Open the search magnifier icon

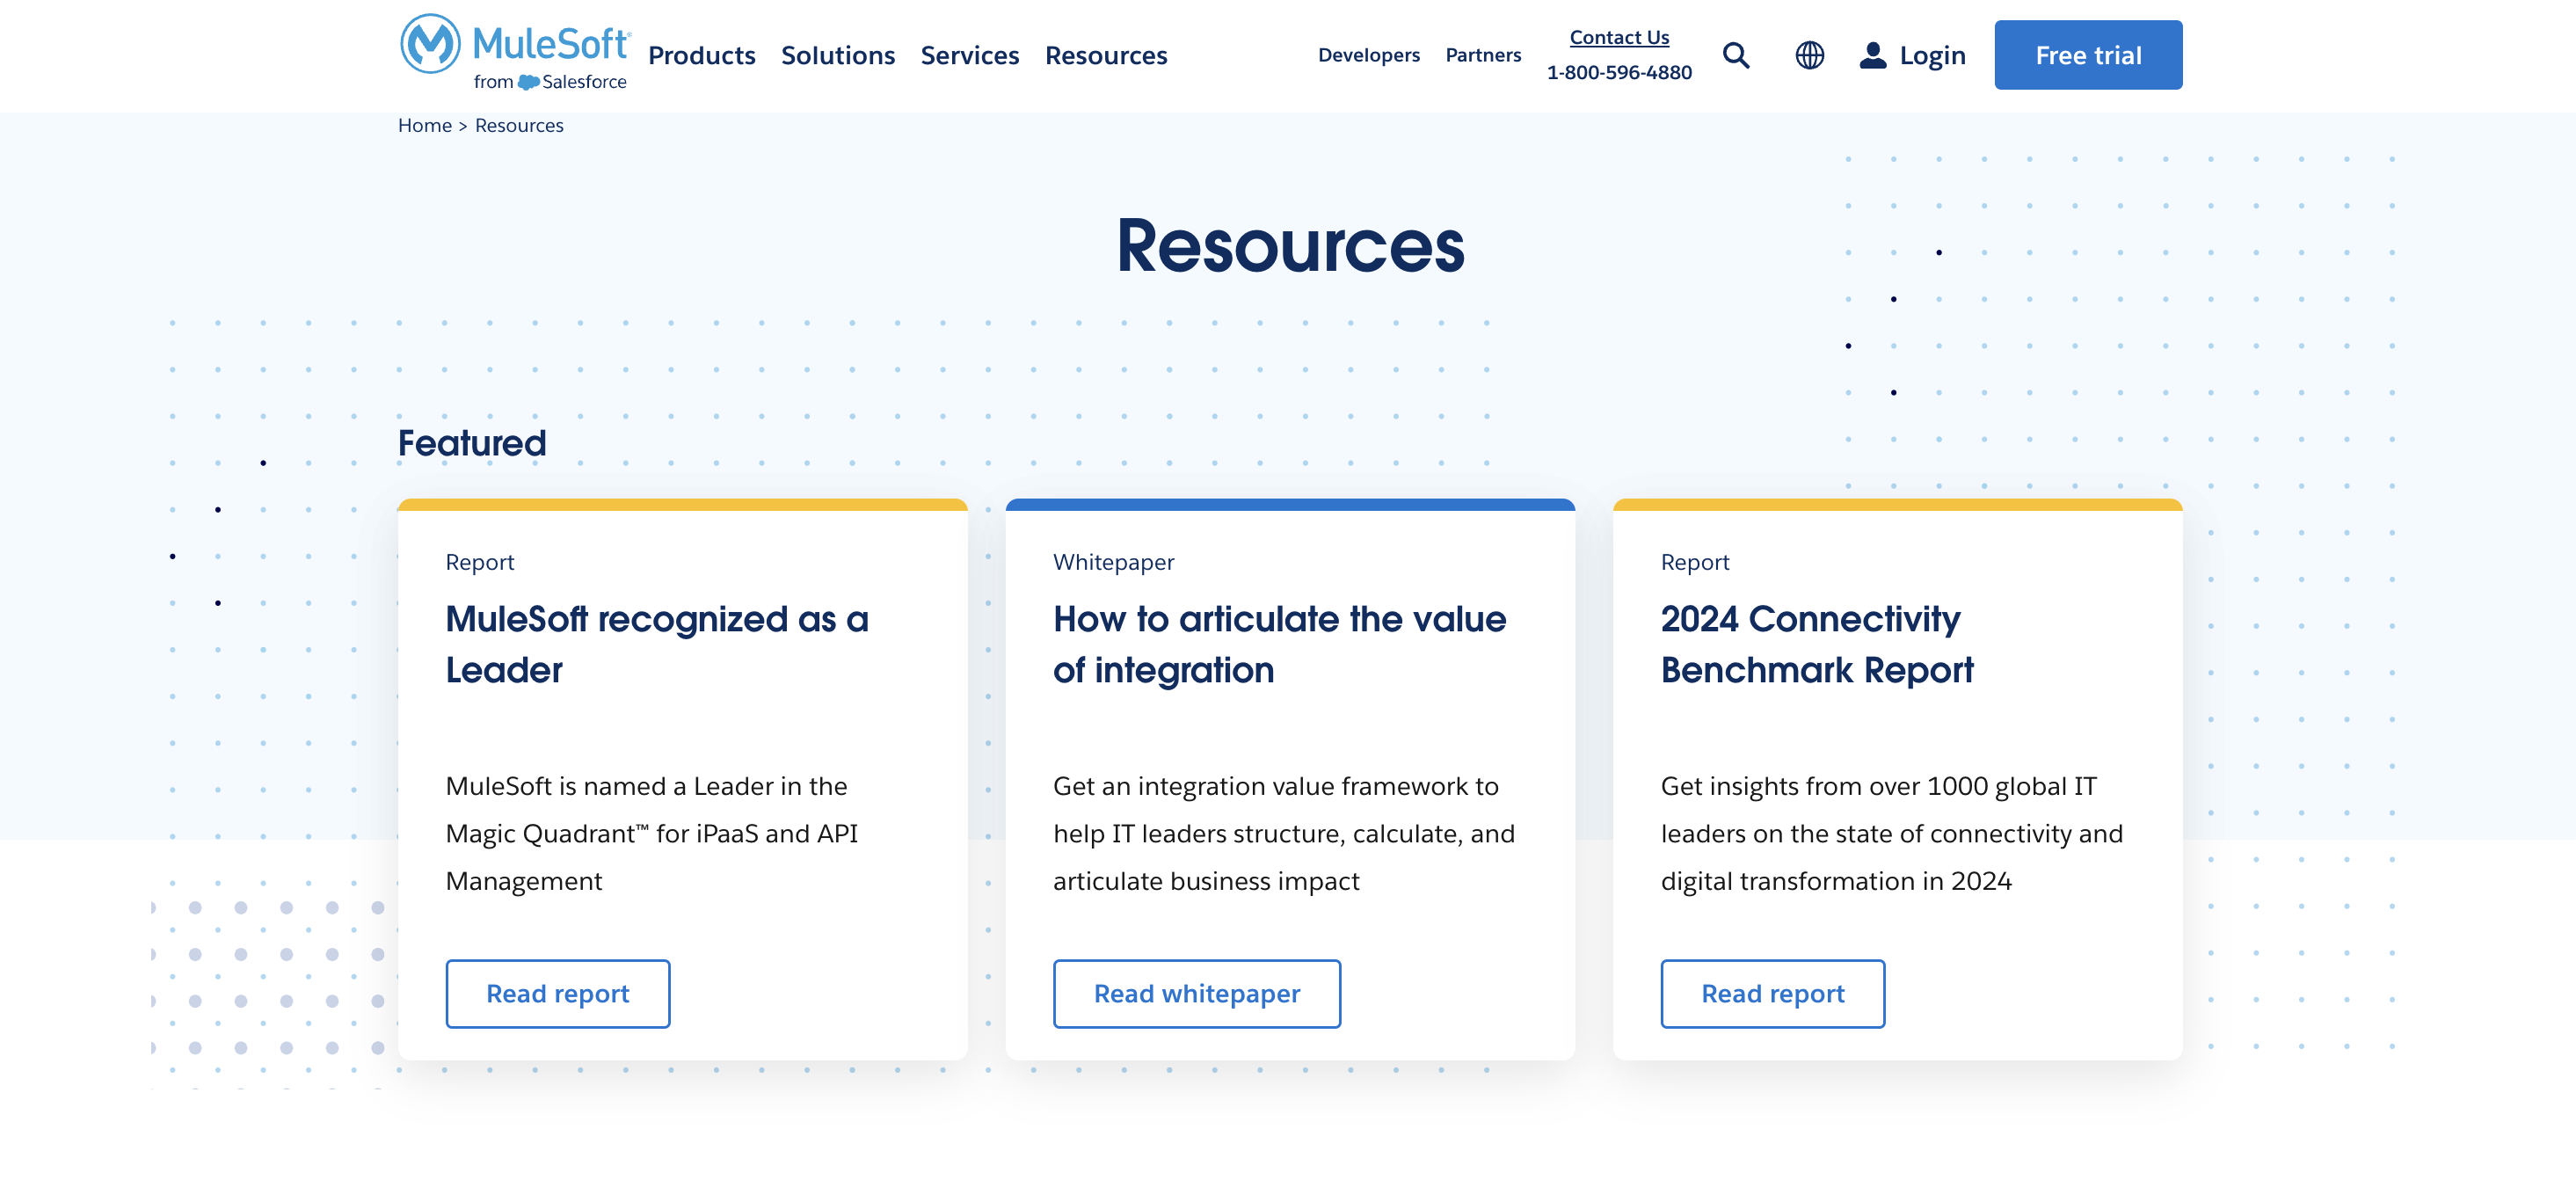[x=1736, y=55]
